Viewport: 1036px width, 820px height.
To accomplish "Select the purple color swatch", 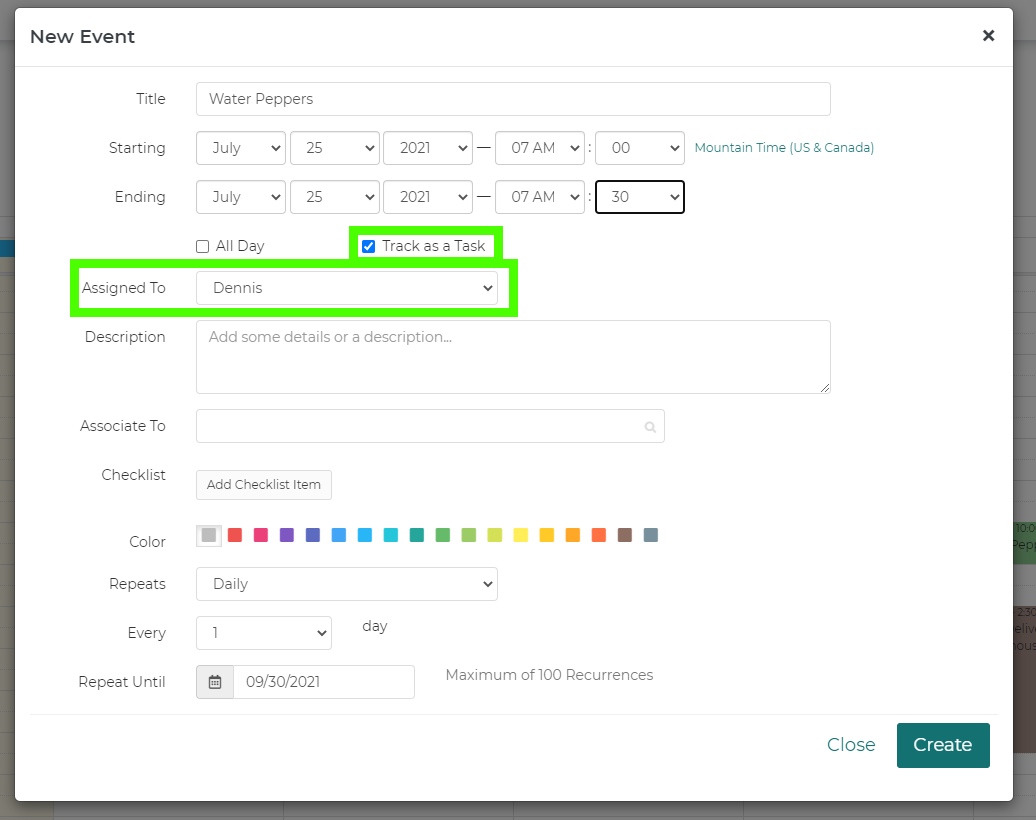I will (x=287, y=535).
